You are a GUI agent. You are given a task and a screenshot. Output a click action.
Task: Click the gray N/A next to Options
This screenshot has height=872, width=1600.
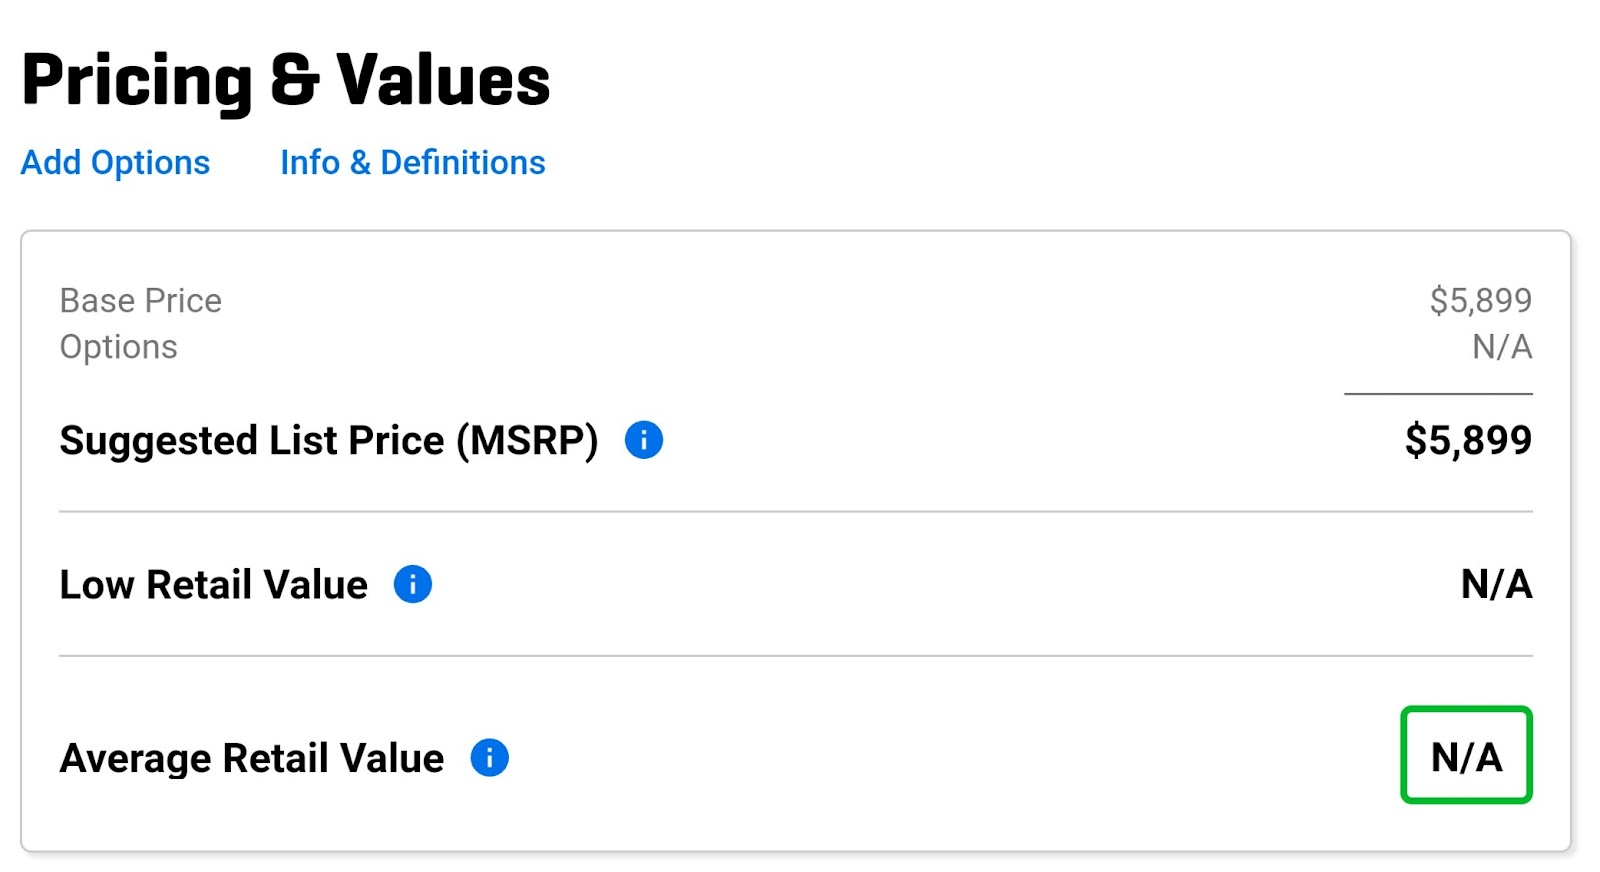[1502, 347]
